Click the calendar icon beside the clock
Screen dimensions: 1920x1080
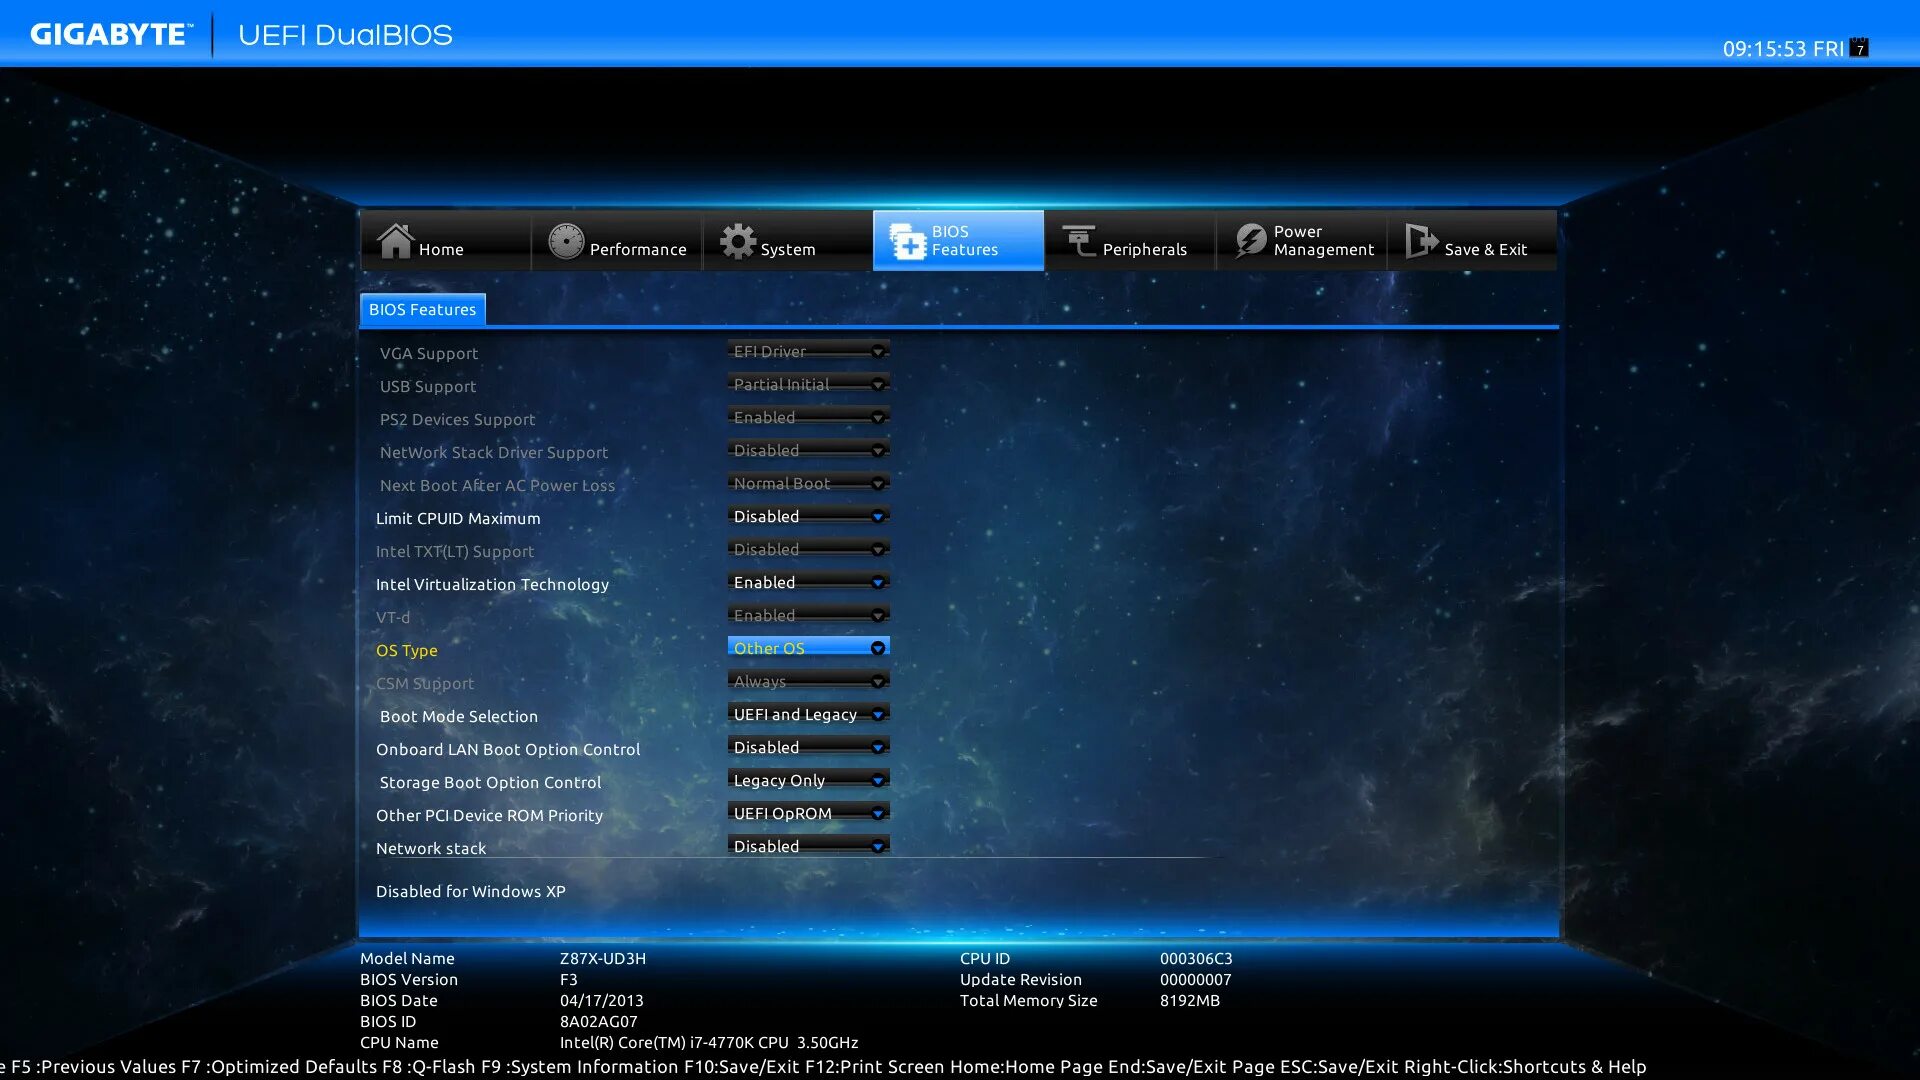(1859, 48)
